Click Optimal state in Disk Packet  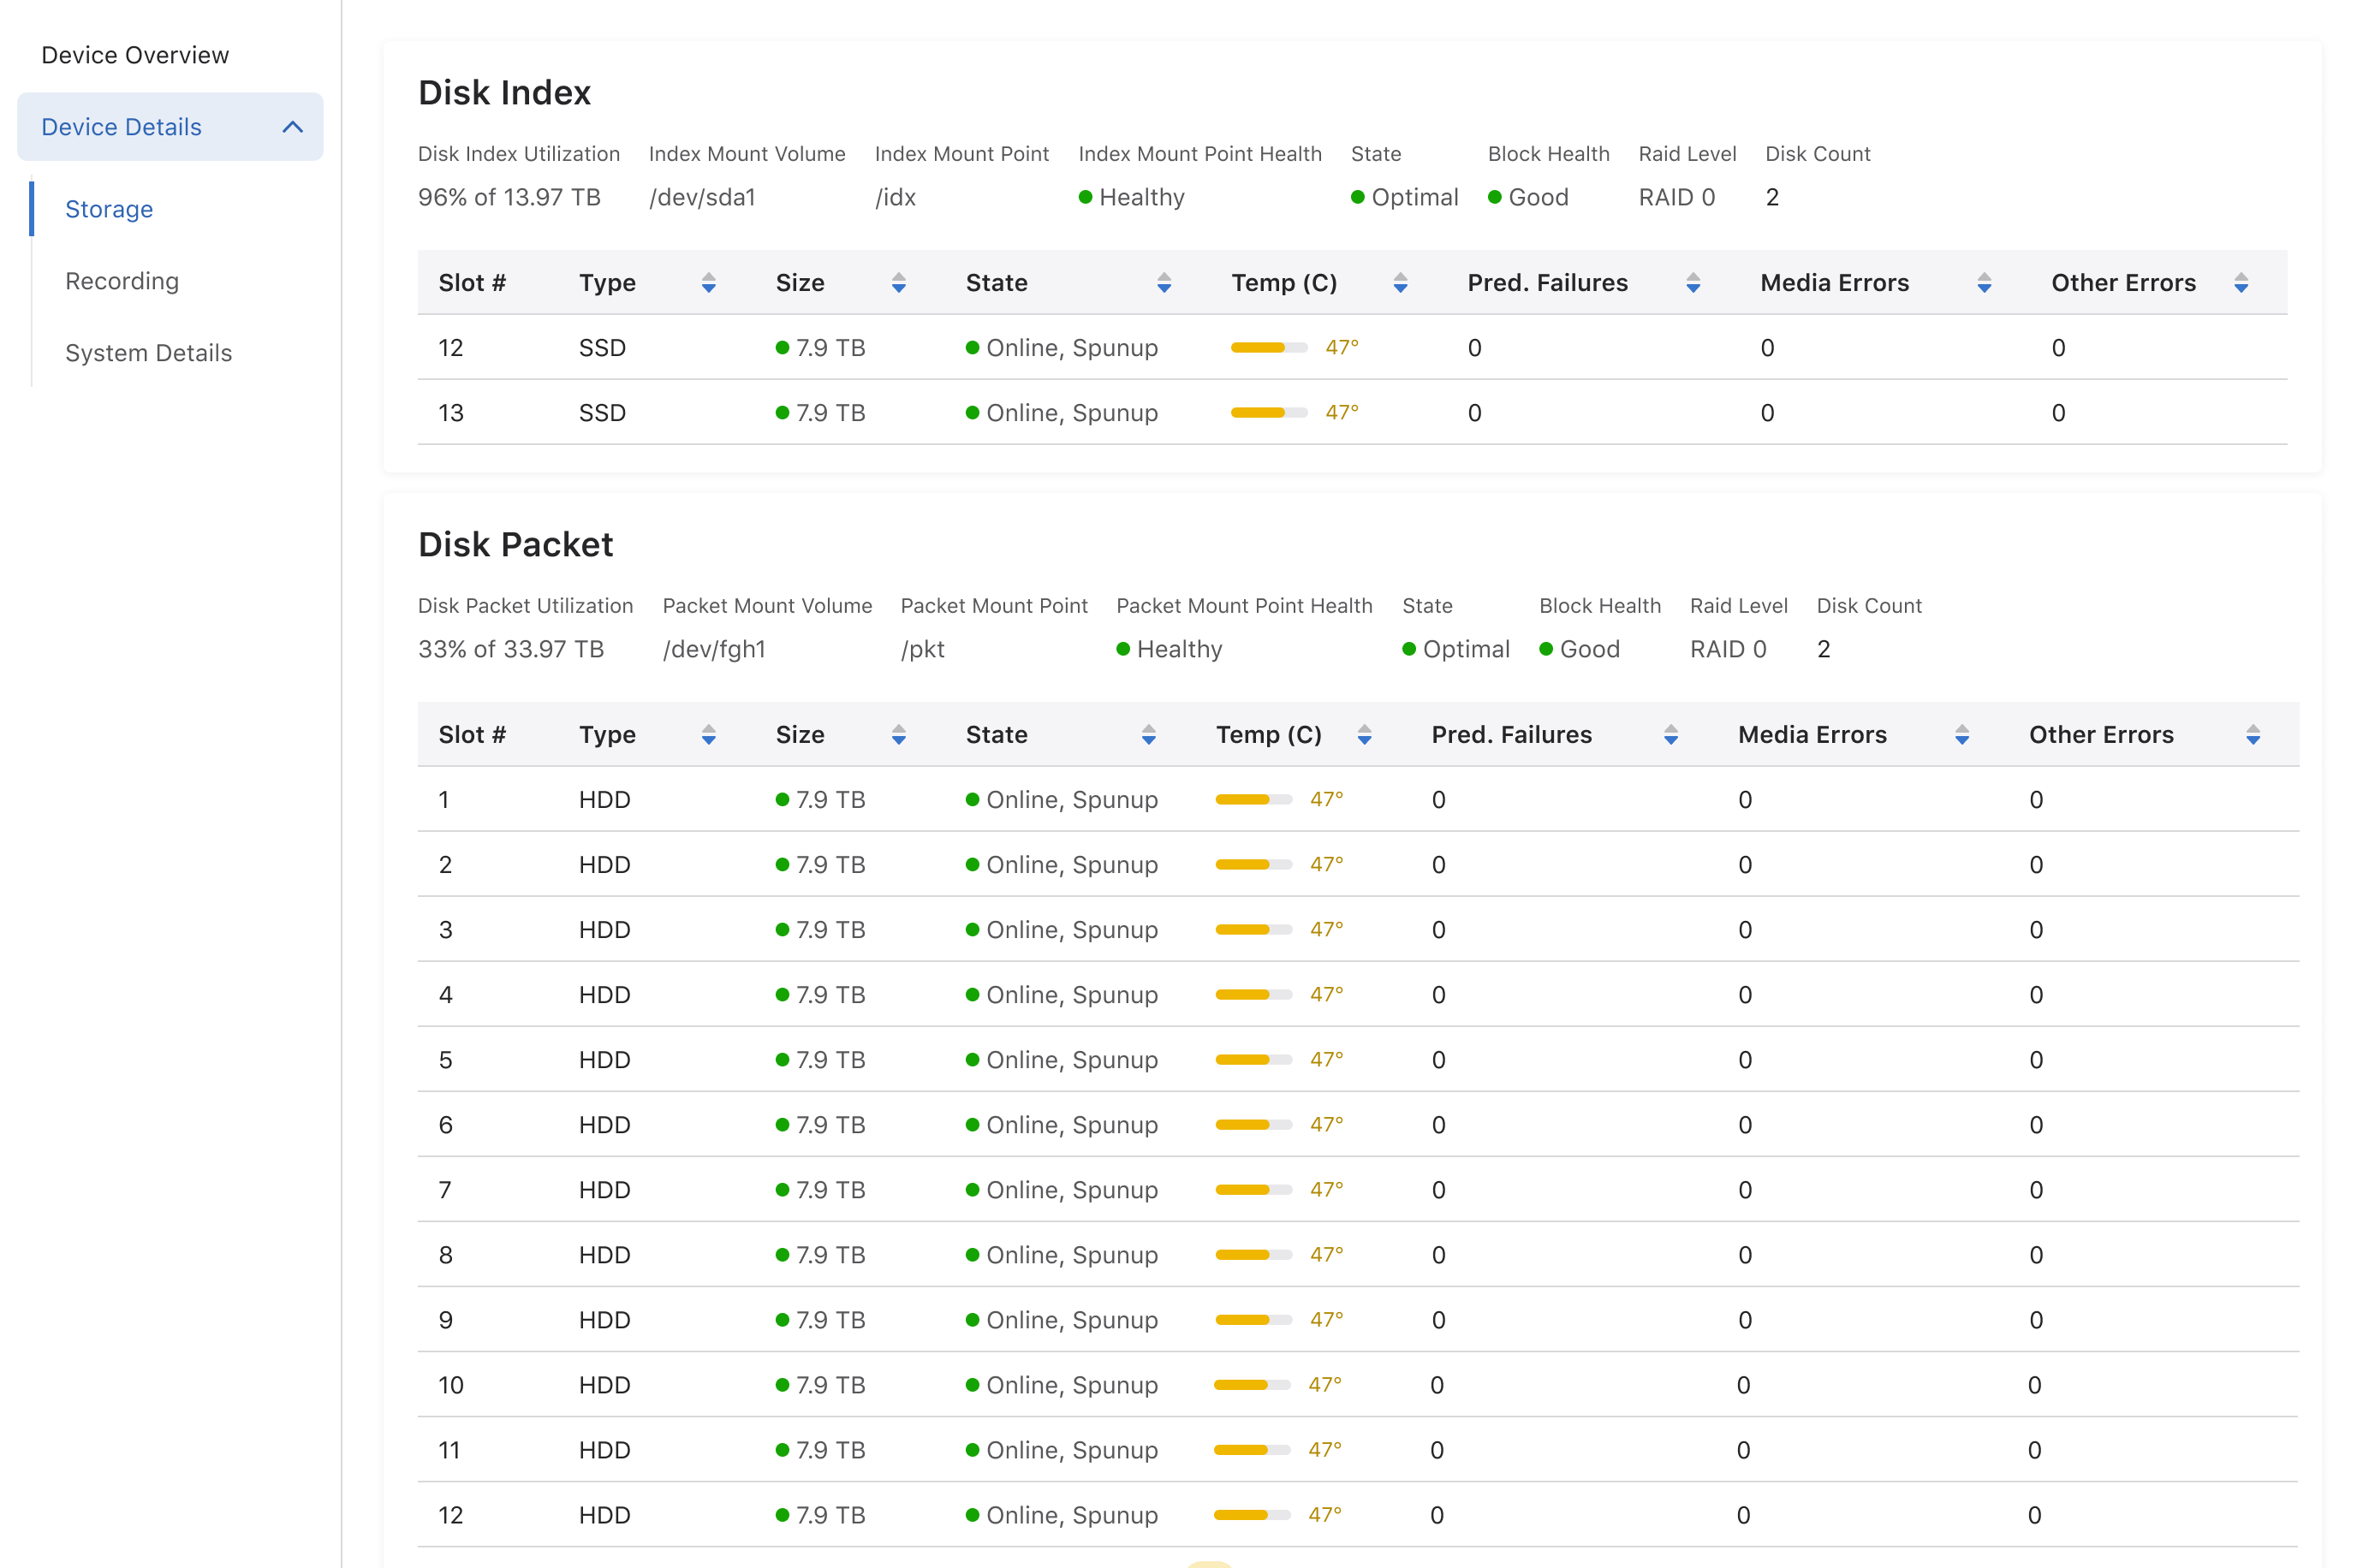click(x=1455, y=649)
